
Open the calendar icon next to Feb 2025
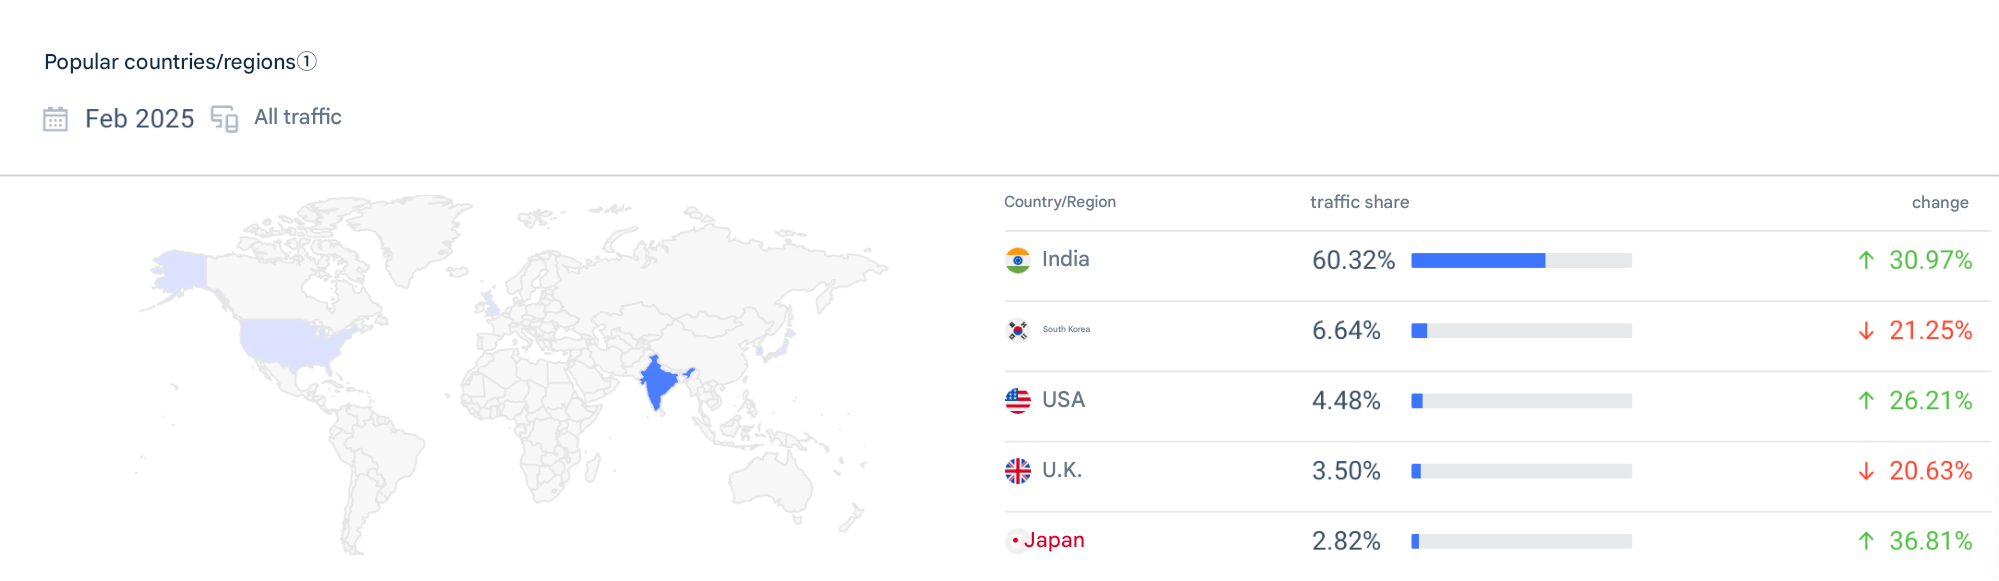pyautogui.click(x=55, y=119)
